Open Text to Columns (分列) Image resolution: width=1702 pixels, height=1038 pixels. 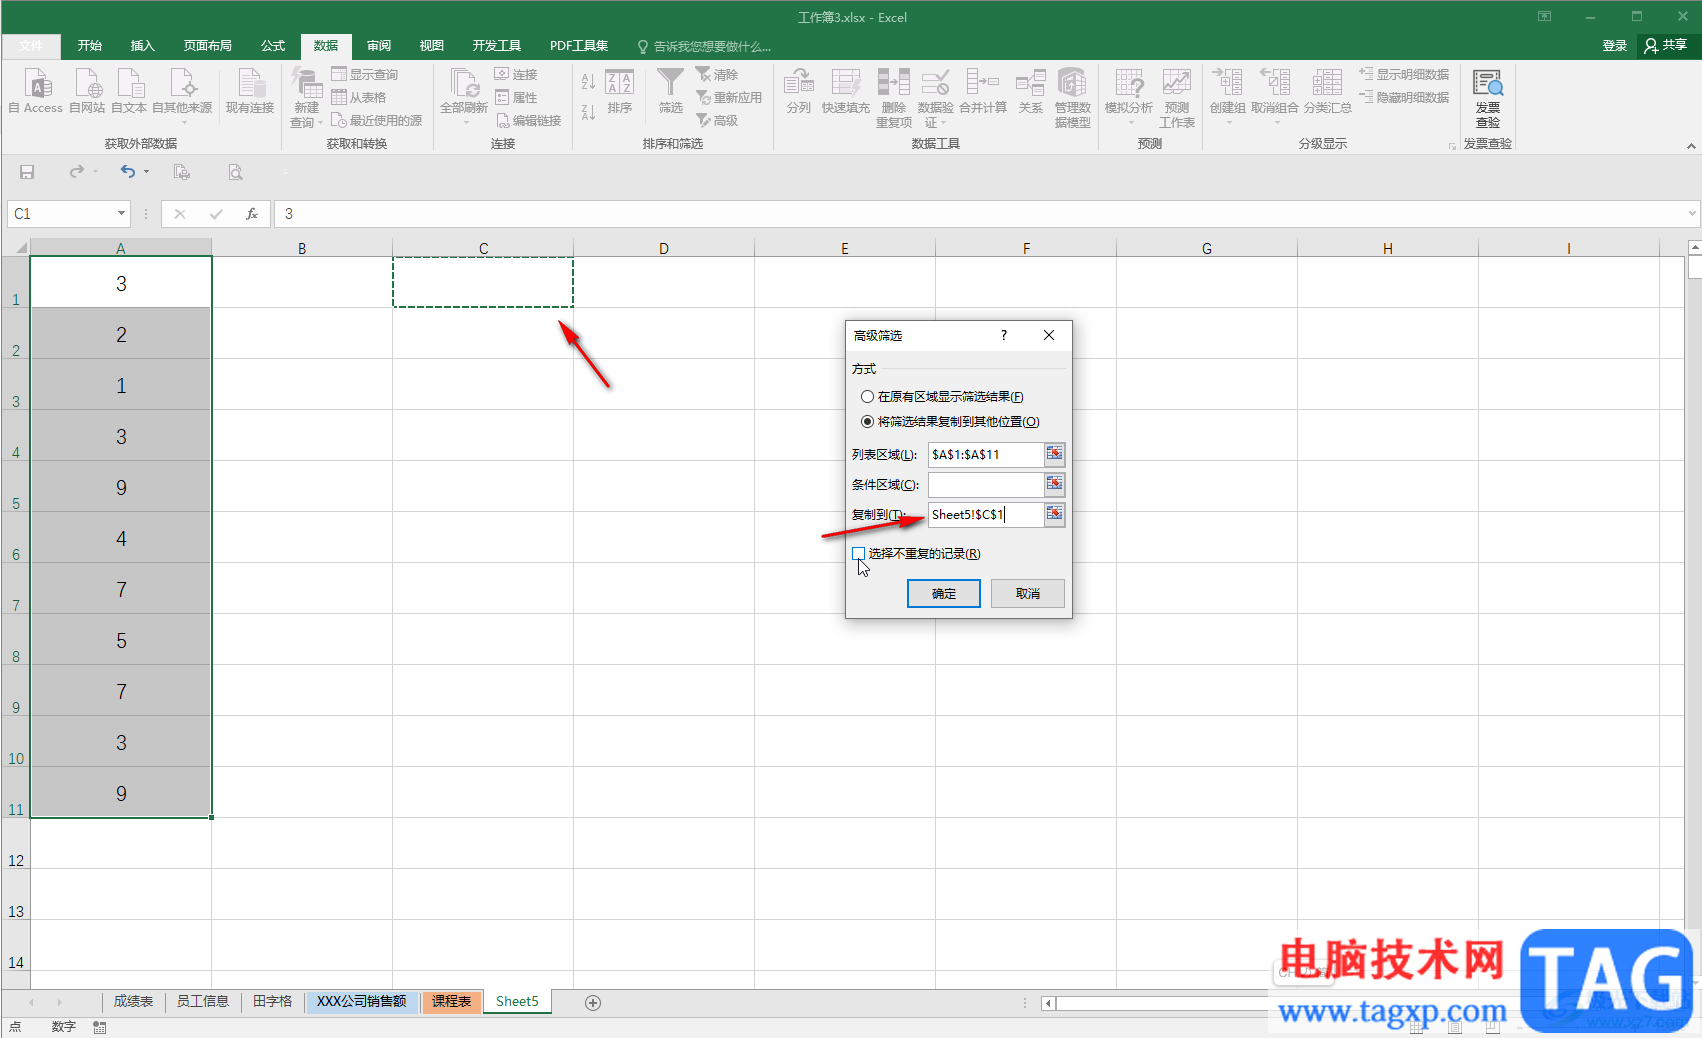(798, 91)
